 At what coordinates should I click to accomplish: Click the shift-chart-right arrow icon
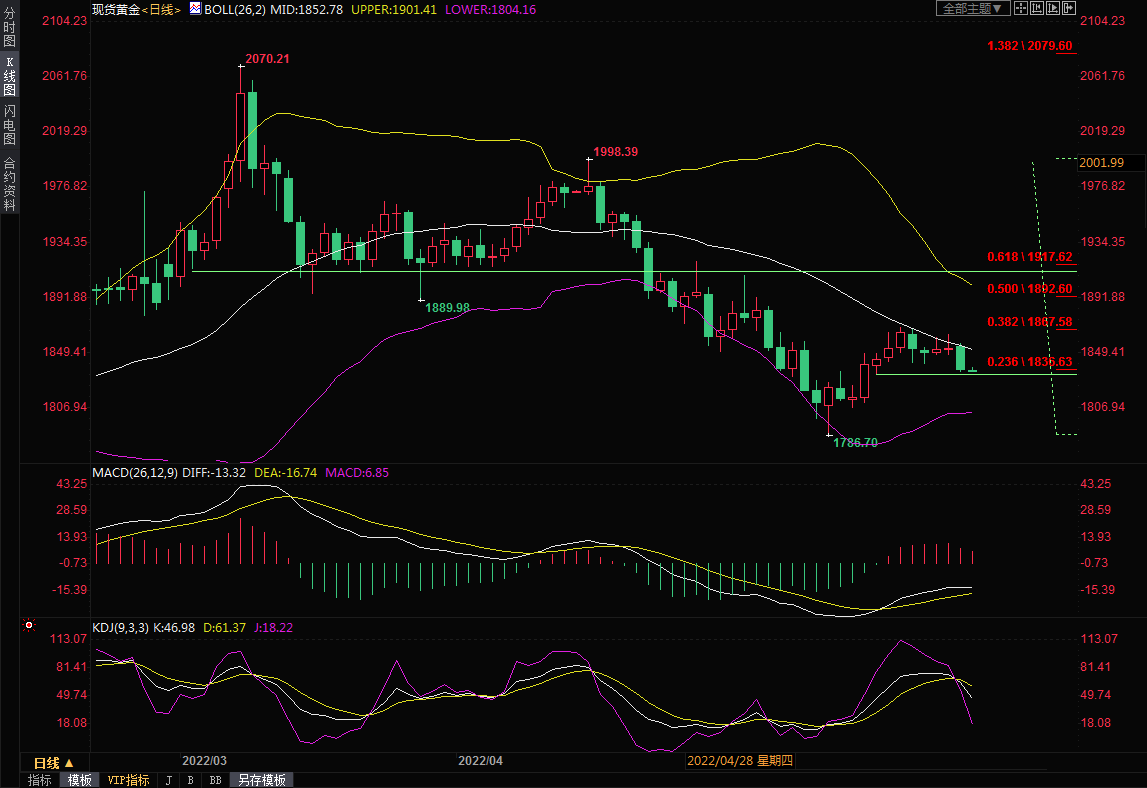coord(1068,8)
